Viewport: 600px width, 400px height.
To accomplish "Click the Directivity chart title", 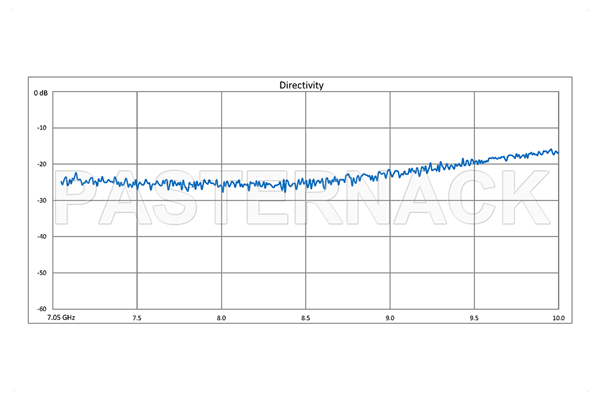I will [300, 86].
